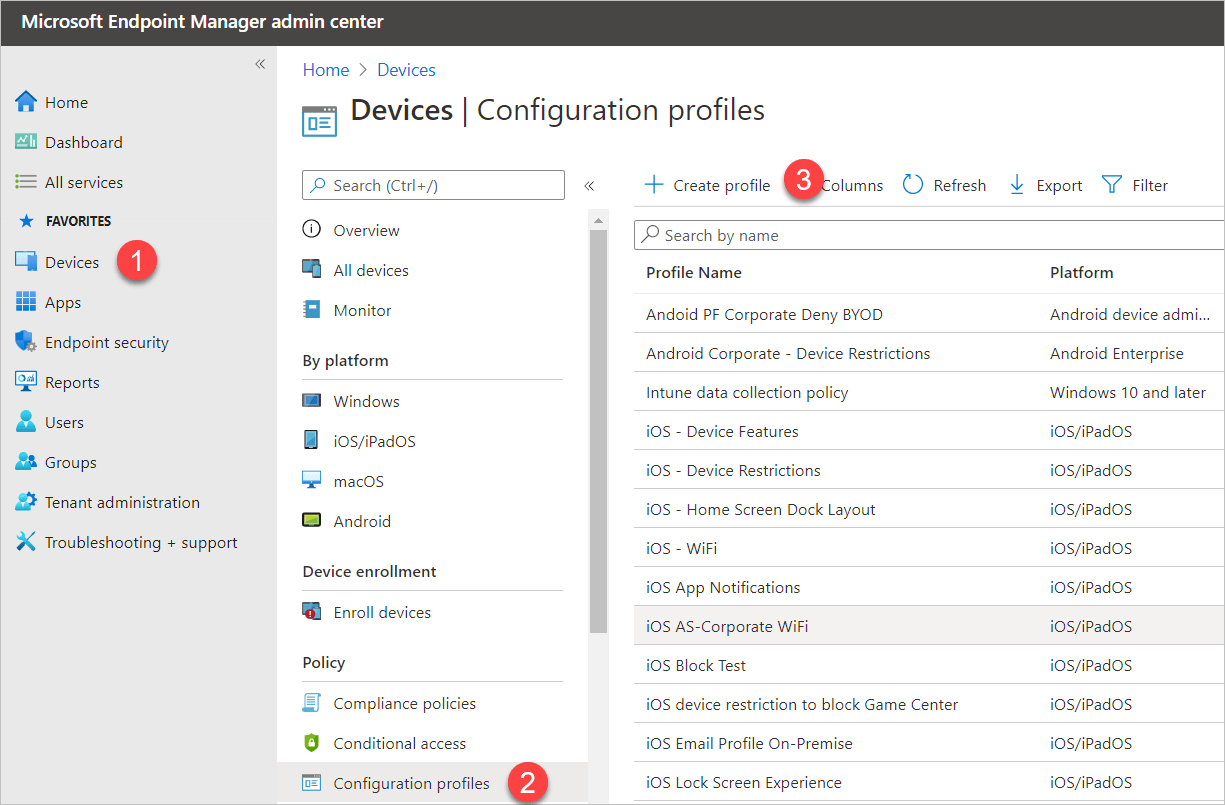The height and width of the screenshot is (805, 1225).
Task: Open iOS - WiFi profile
Action: [x=681, y=548]
